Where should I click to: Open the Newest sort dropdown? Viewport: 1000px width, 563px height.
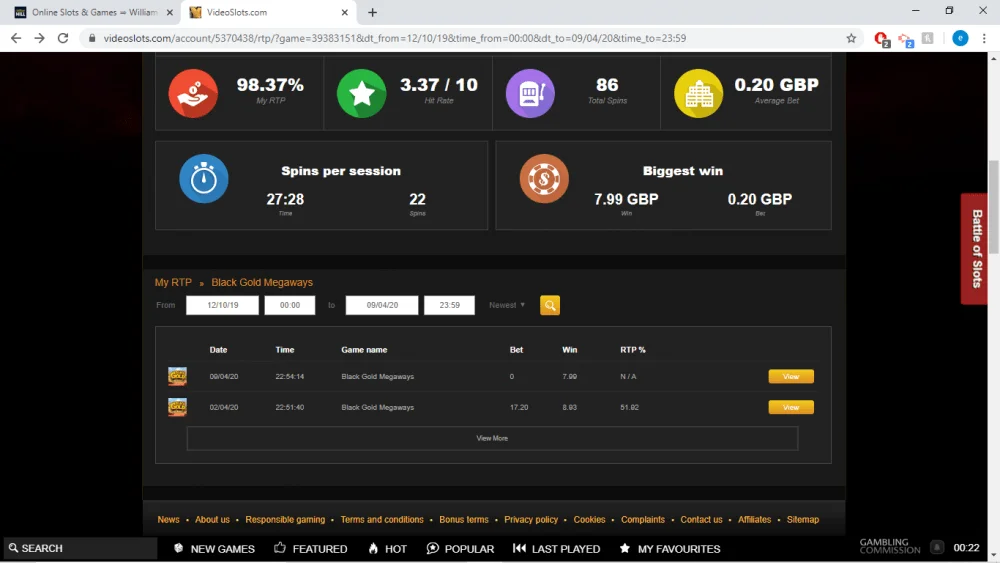point(507,305)
